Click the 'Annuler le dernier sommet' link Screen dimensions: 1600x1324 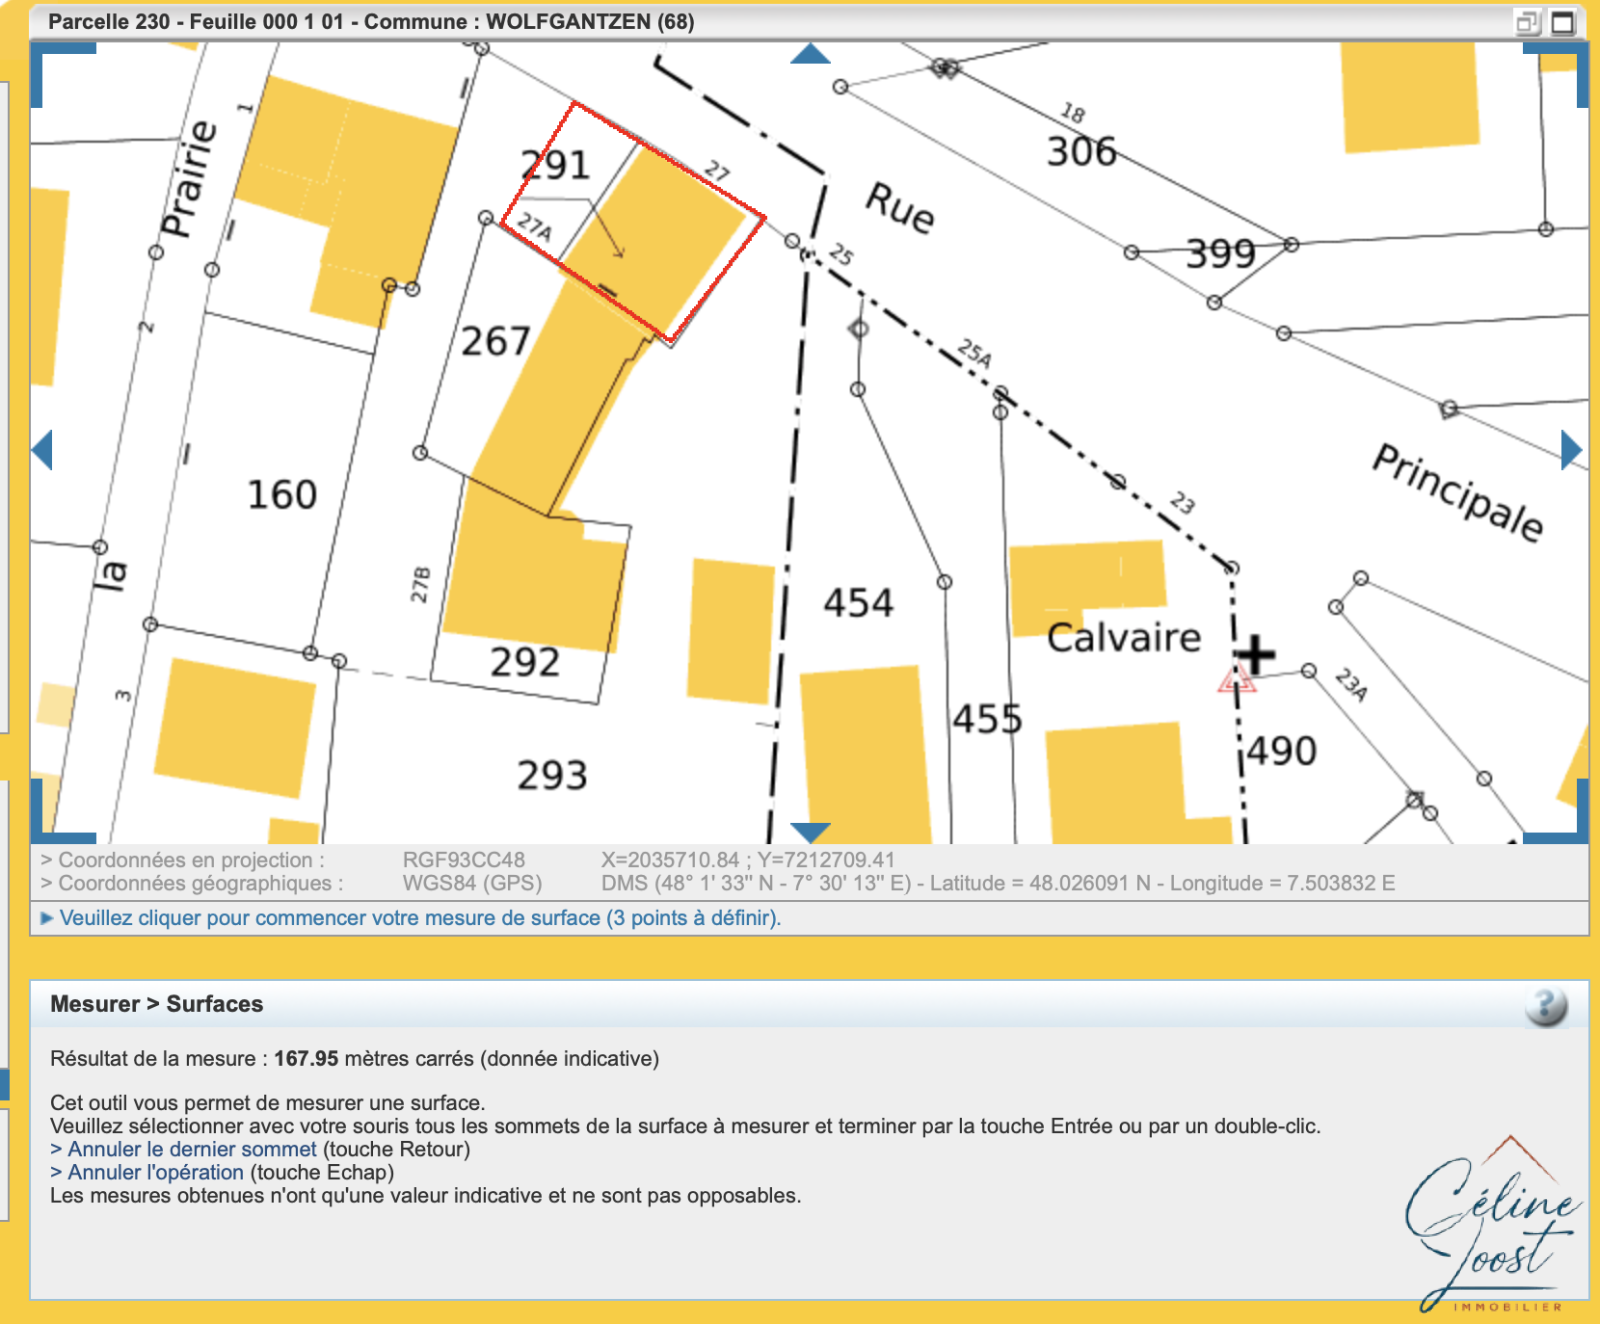click(191, 1149)
